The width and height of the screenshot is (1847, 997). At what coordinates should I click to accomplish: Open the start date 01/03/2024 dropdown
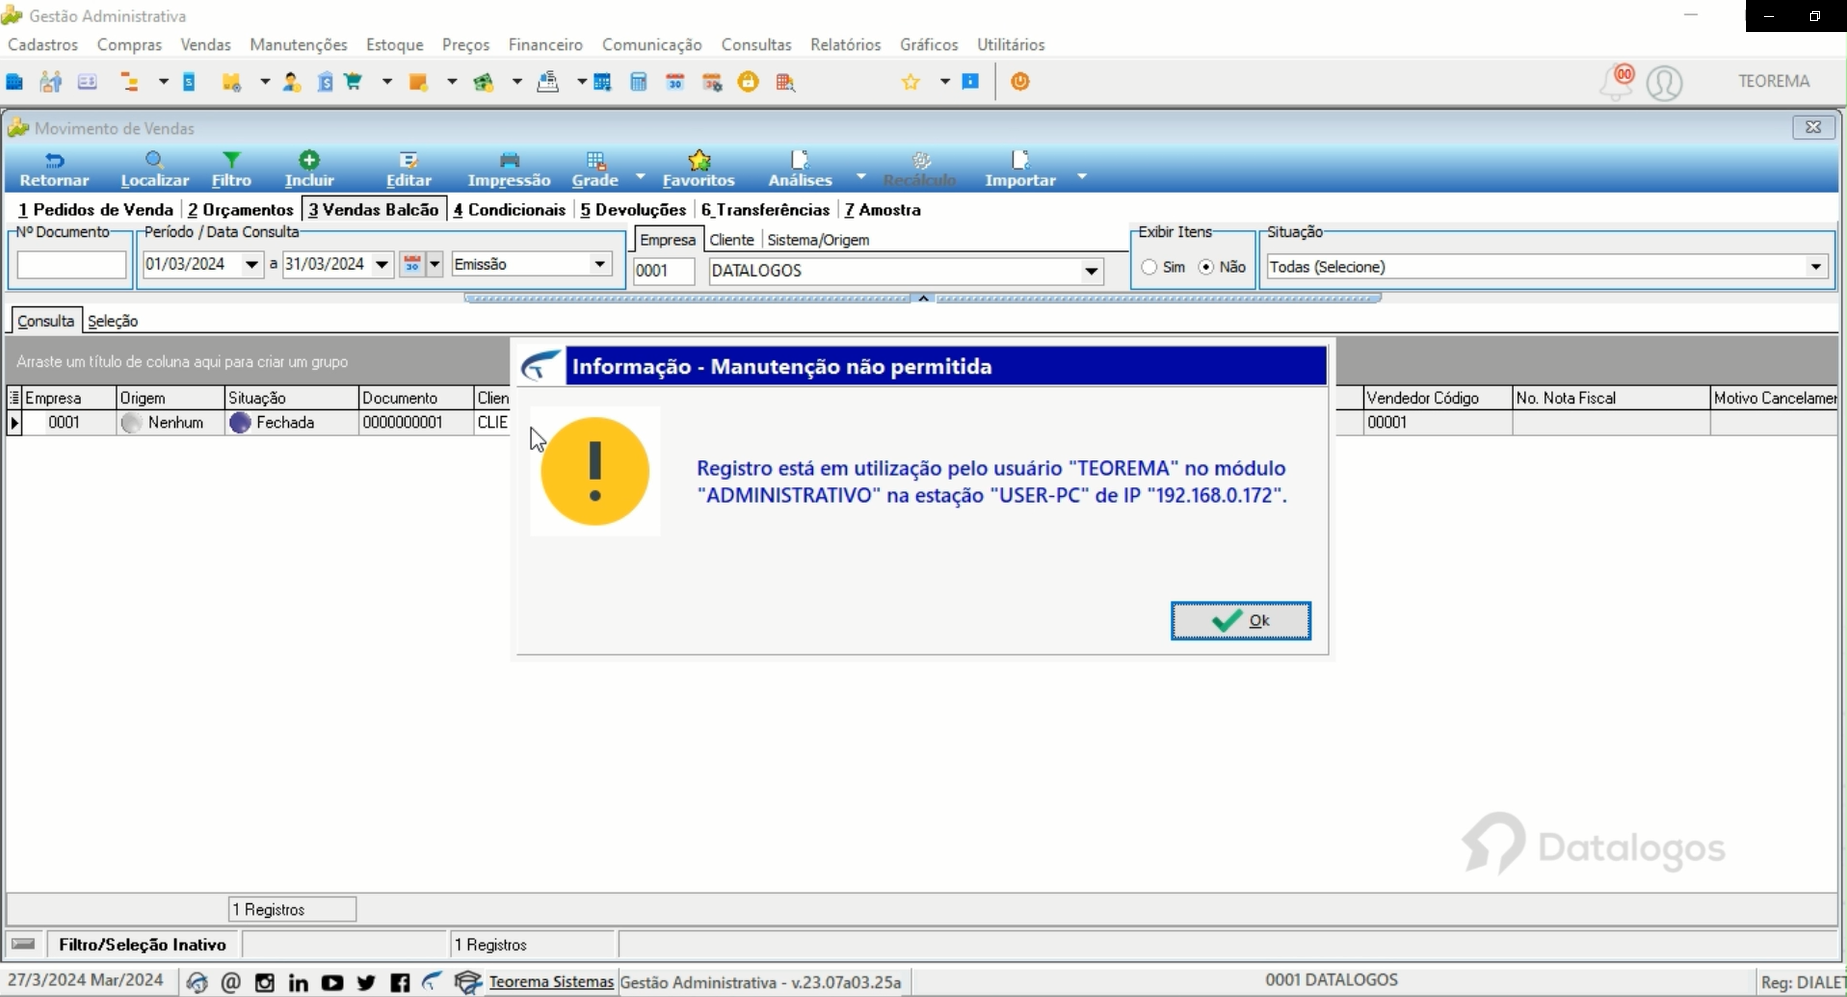[x=252, y=265]
